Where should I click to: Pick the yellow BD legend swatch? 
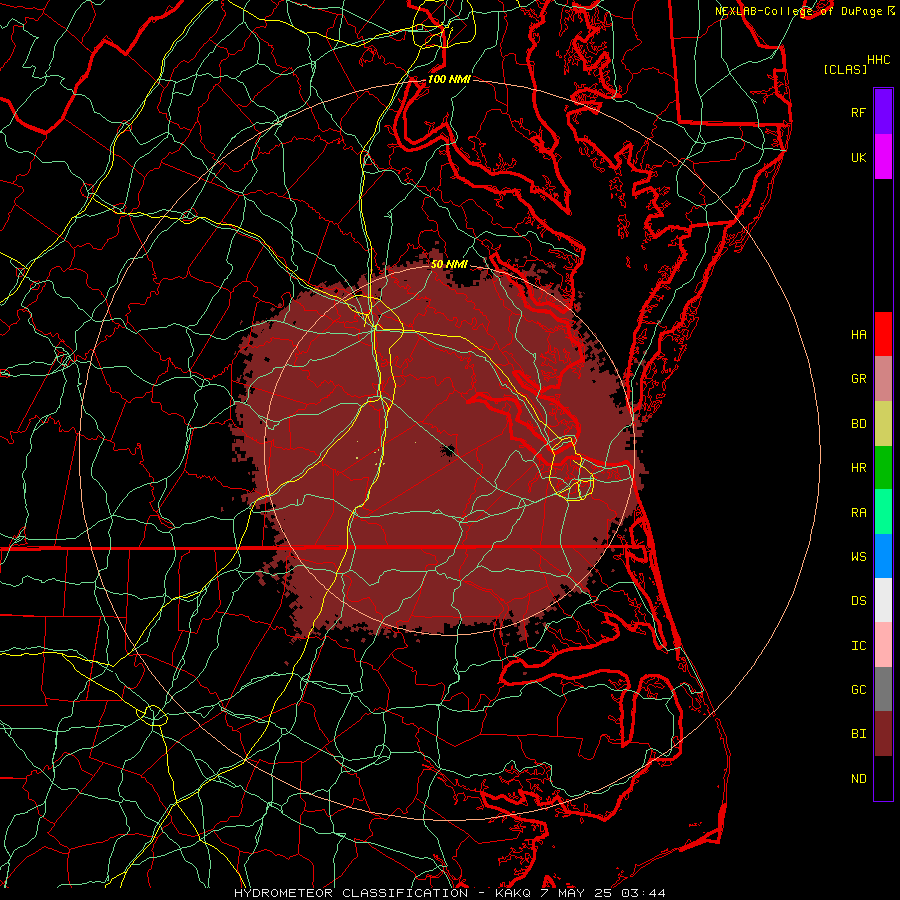point(883,423)
